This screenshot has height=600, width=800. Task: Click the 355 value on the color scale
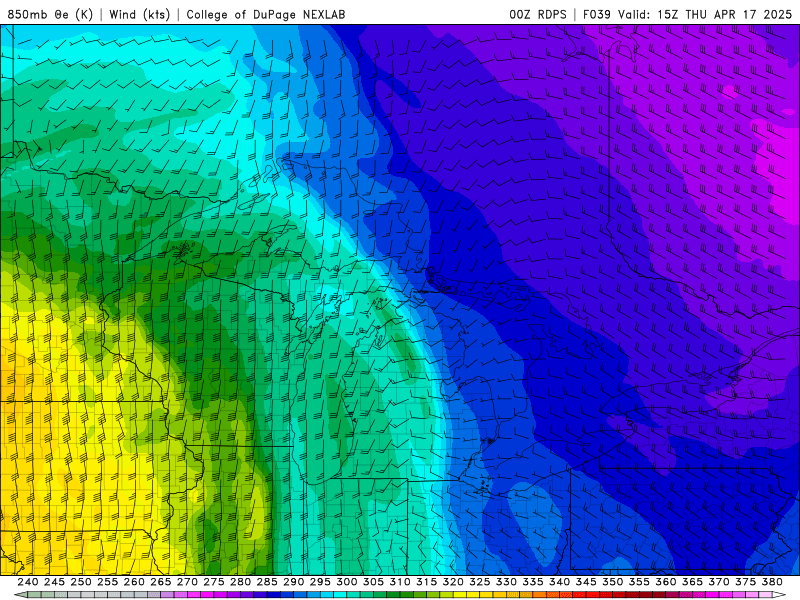pos(639,582)
